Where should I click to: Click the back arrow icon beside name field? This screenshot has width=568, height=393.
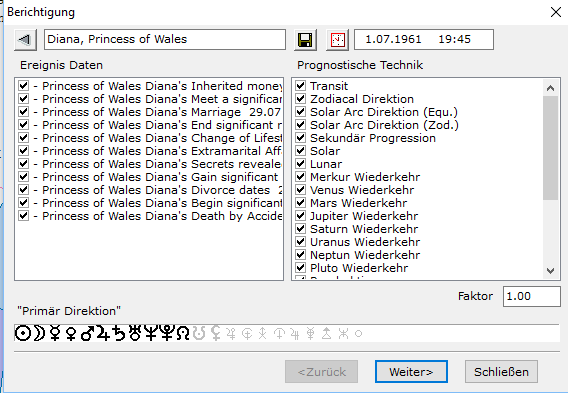[25, 39]
